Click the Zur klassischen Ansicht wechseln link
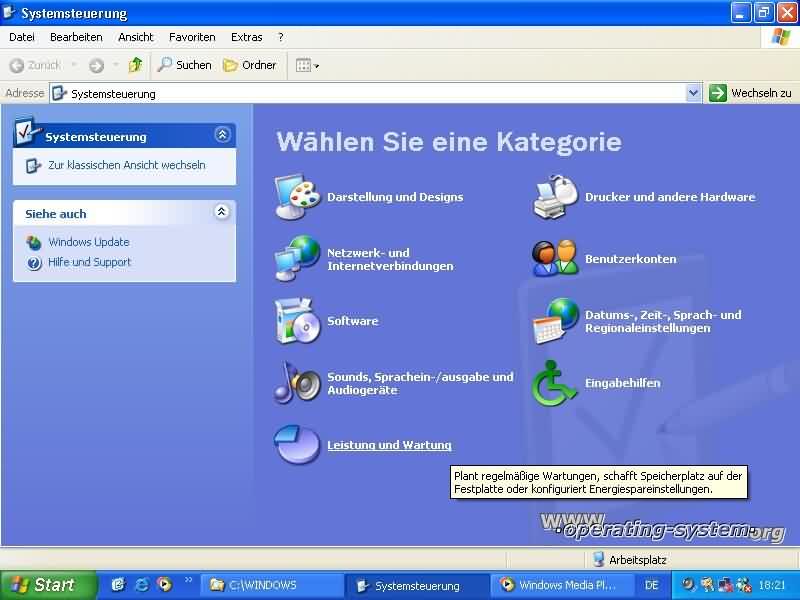This screenshot has width=800, height=600. pos(127,165)
